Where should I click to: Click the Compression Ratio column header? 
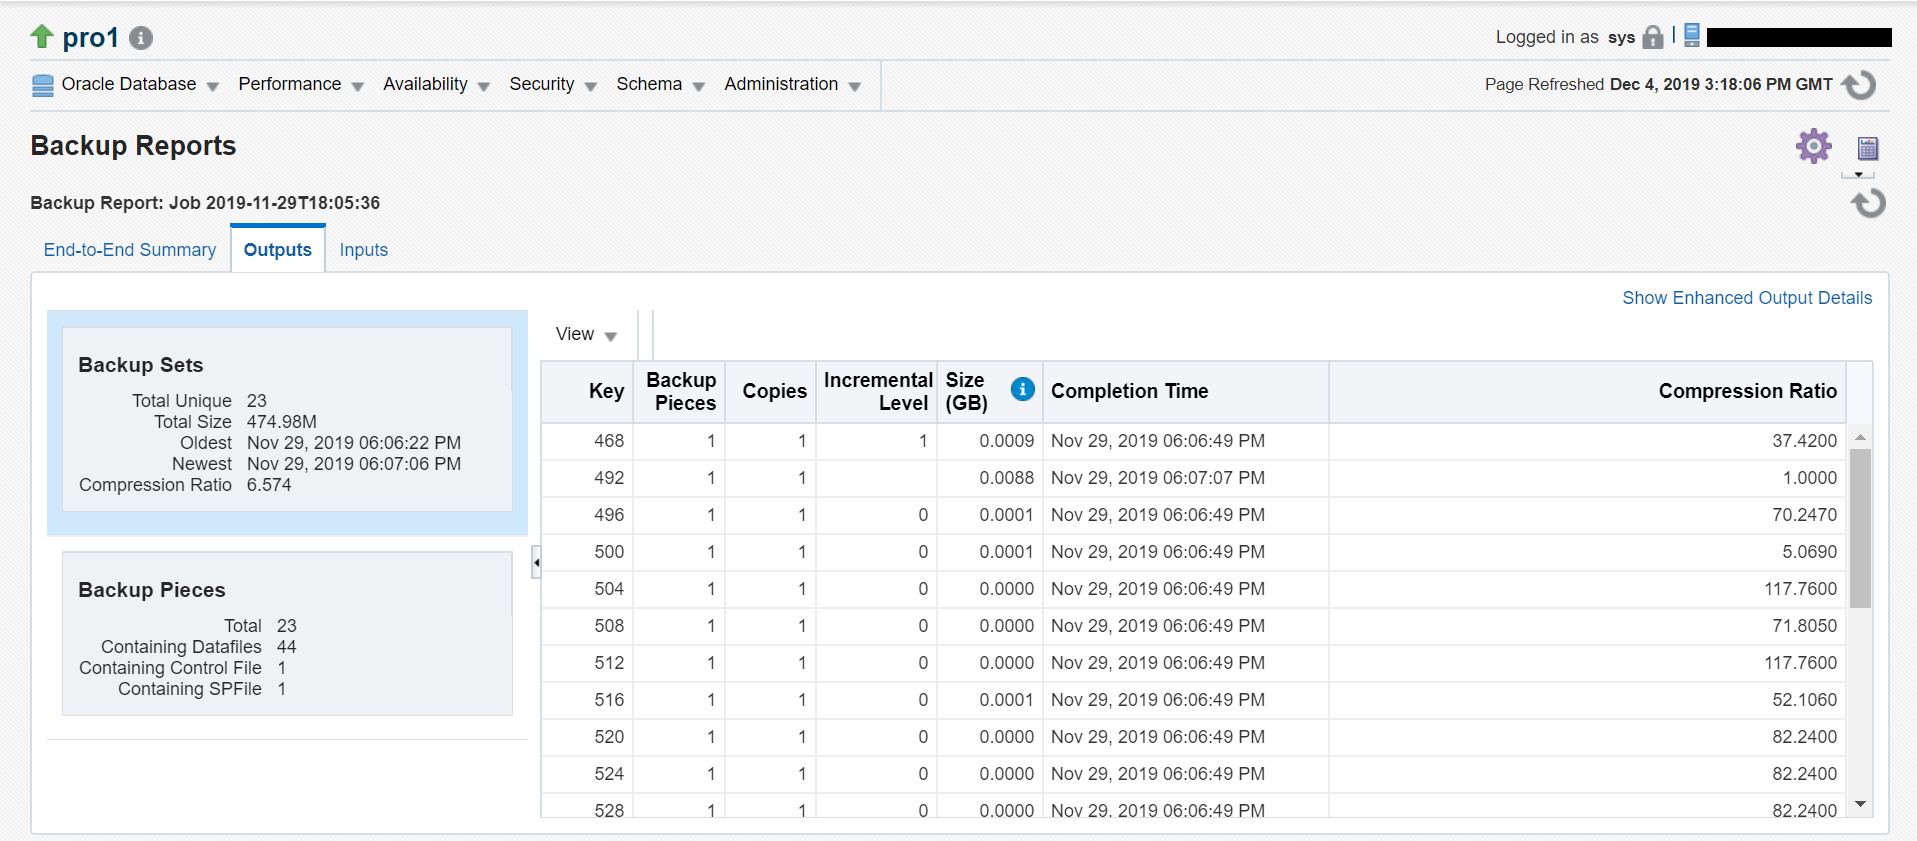(x=1588, y=392)
